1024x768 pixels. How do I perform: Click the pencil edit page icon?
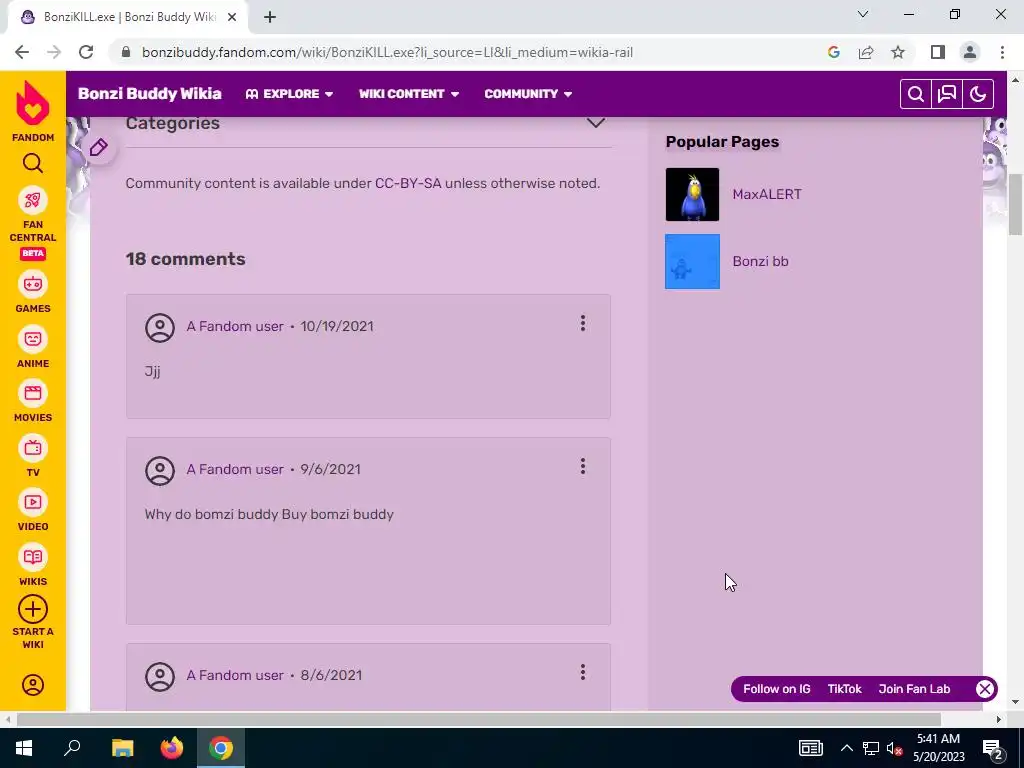[99, 148]
